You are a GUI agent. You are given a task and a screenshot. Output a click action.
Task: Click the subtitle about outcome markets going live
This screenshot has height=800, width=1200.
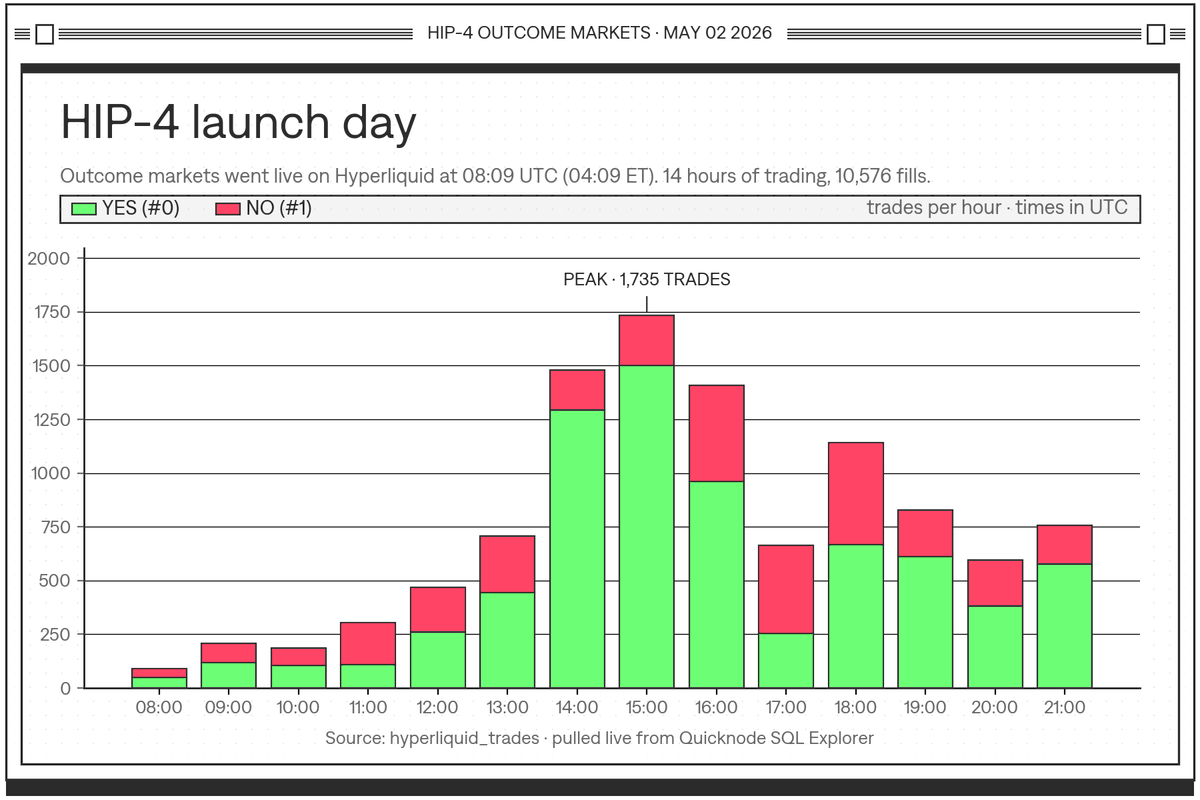tap(496, 176)
